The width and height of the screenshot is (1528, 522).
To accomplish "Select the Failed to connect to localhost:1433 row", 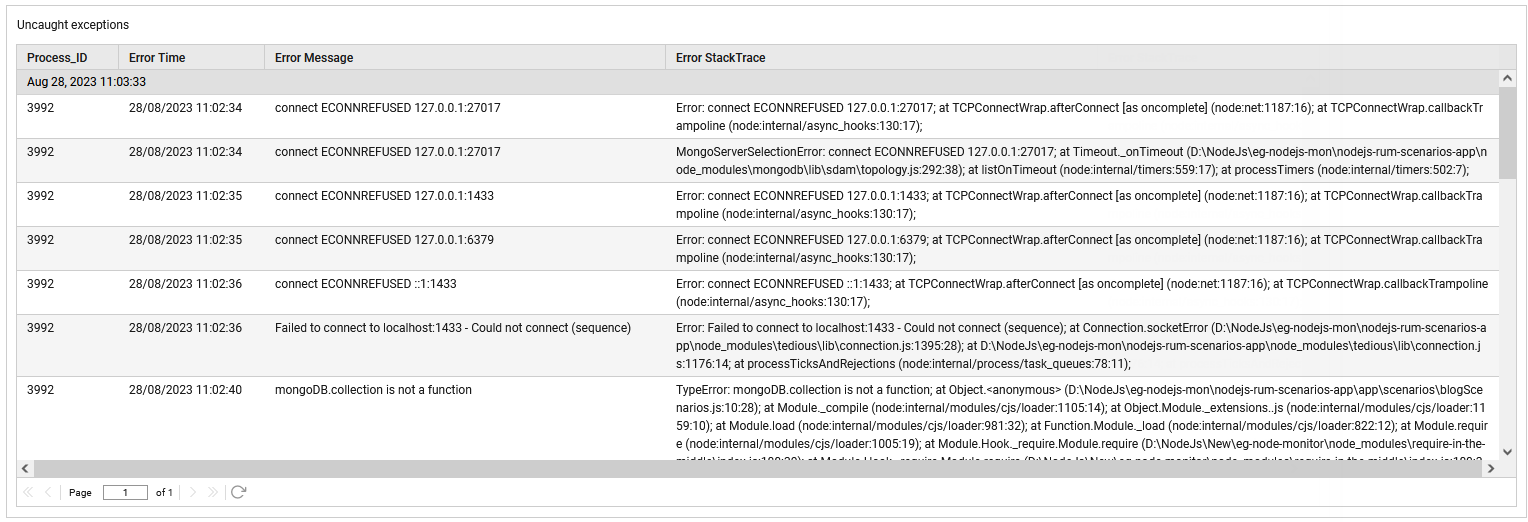I will point(758,345).
